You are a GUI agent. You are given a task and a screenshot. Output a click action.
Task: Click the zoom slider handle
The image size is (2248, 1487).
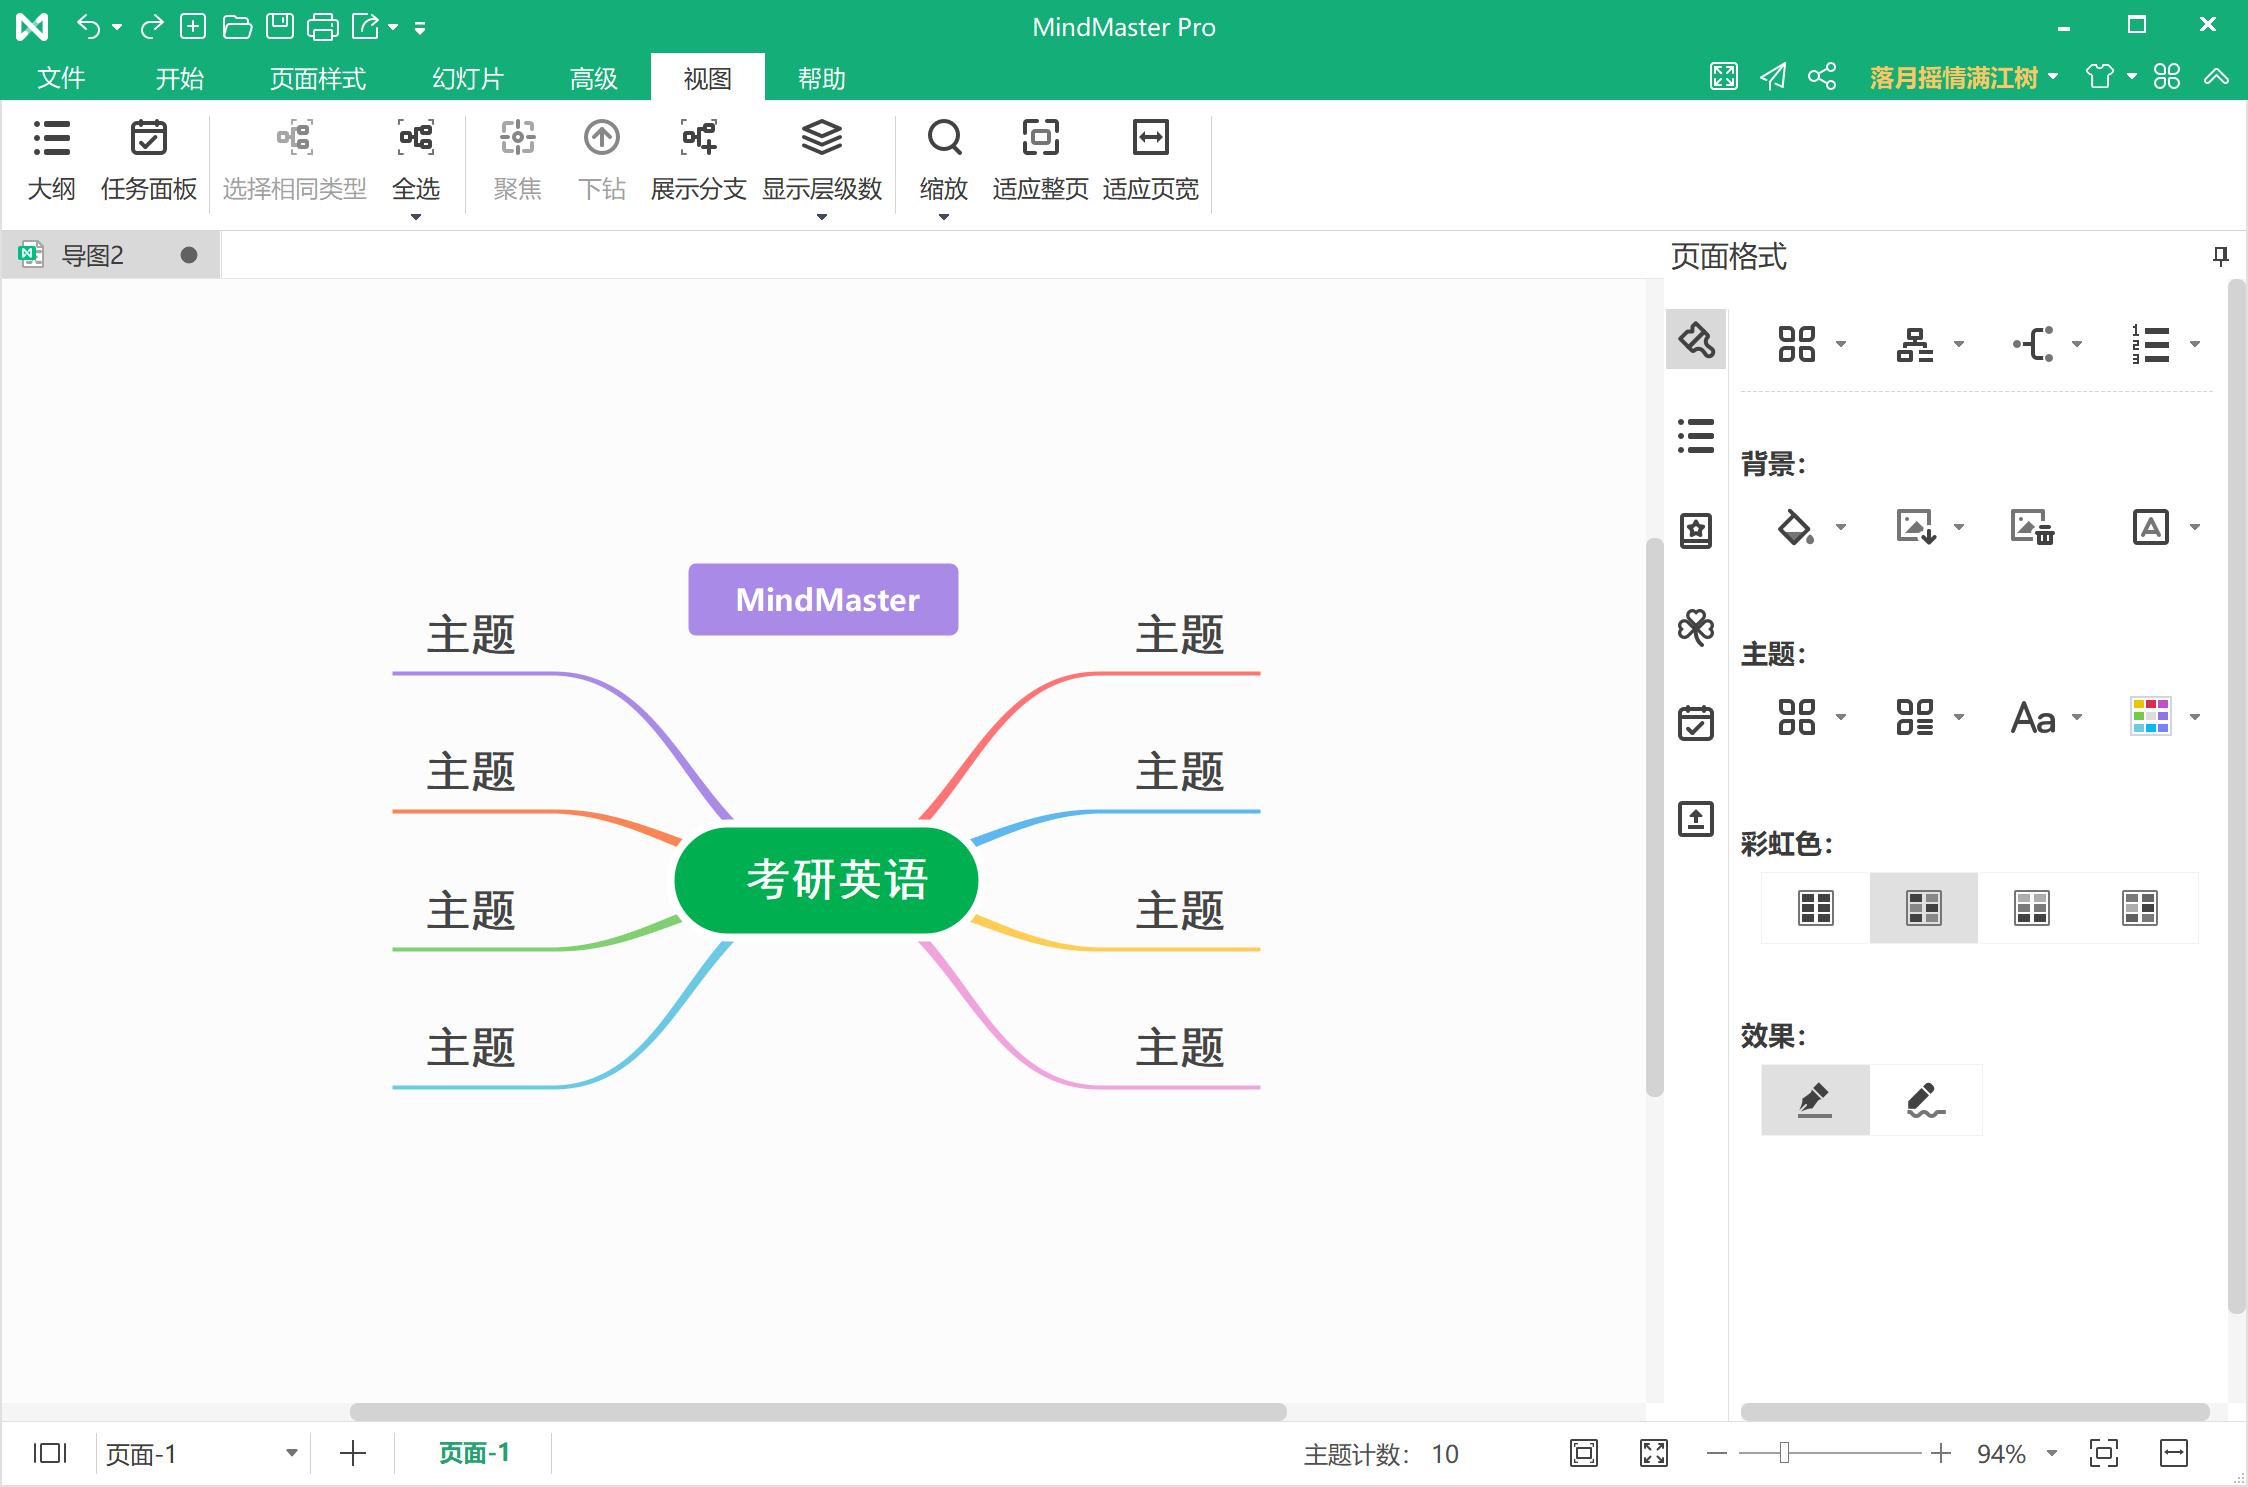click(1784, 1453)
